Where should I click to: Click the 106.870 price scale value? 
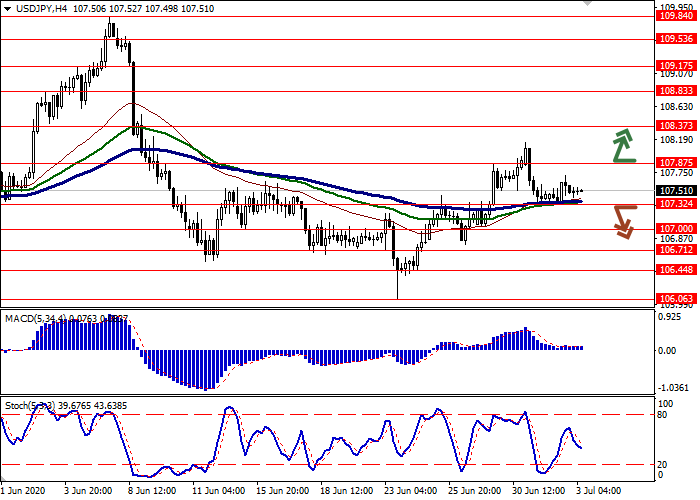pos(676,239)
